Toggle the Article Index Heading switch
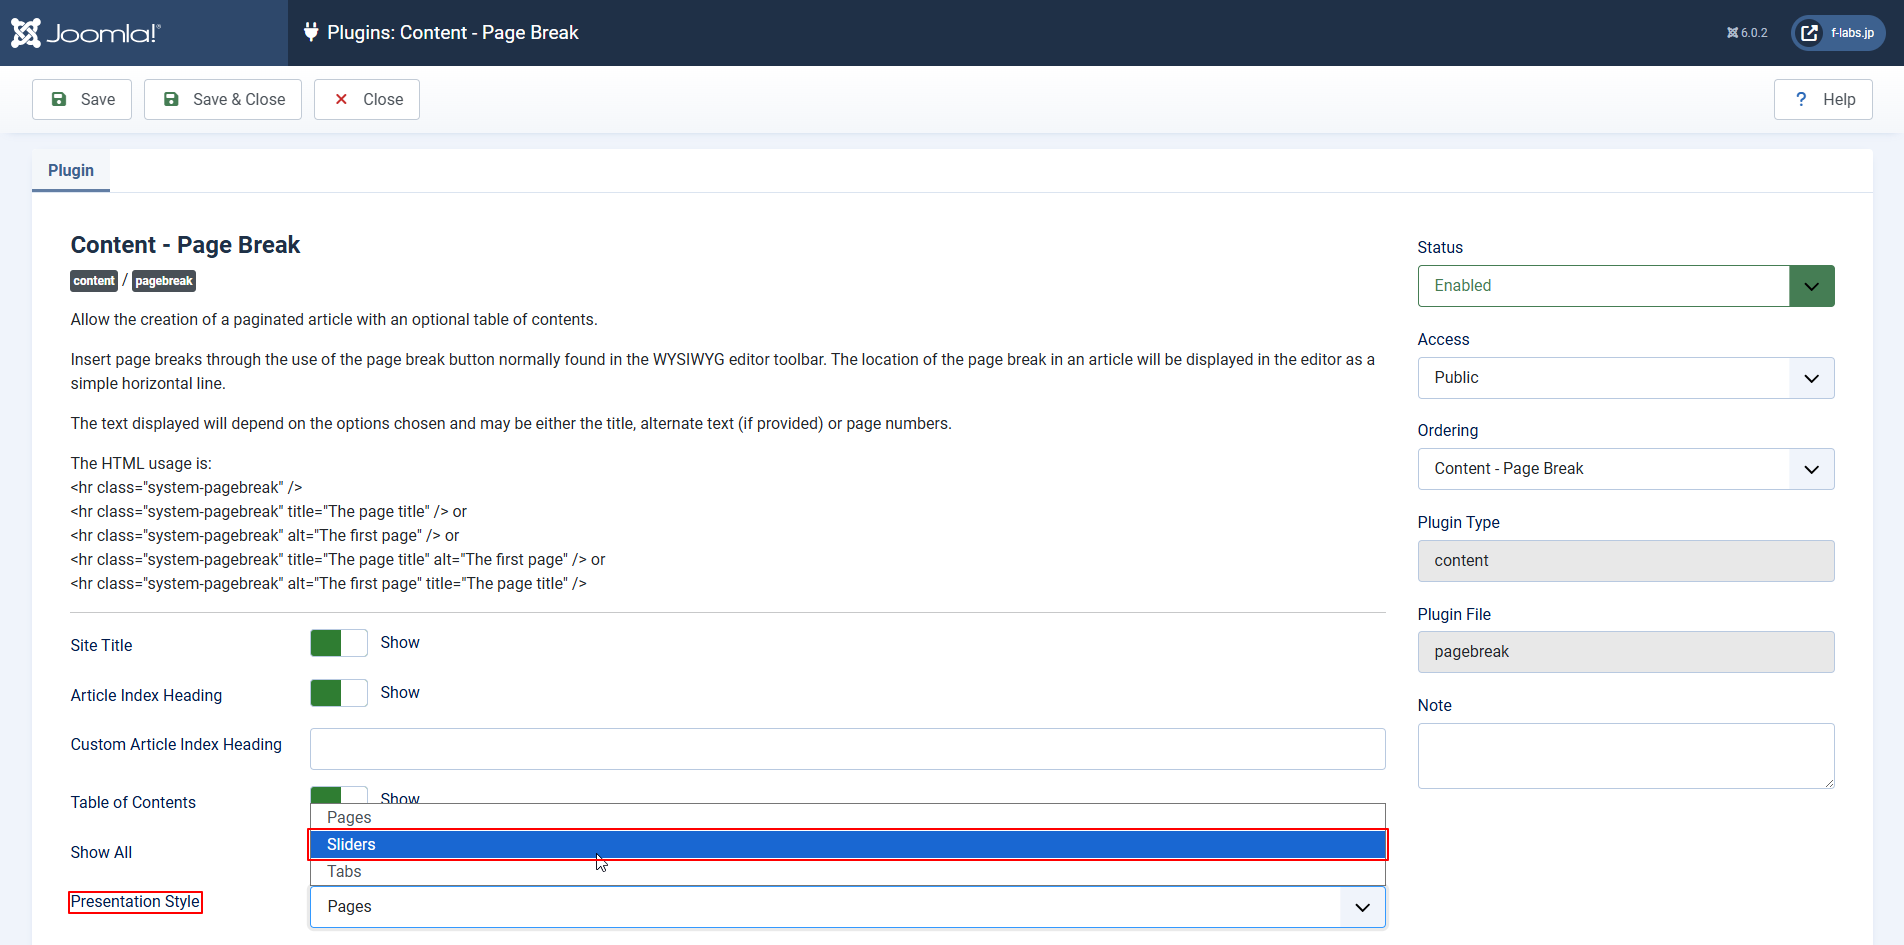The height and width of the screenshot is (945, 1904). (x=339, y=693)
